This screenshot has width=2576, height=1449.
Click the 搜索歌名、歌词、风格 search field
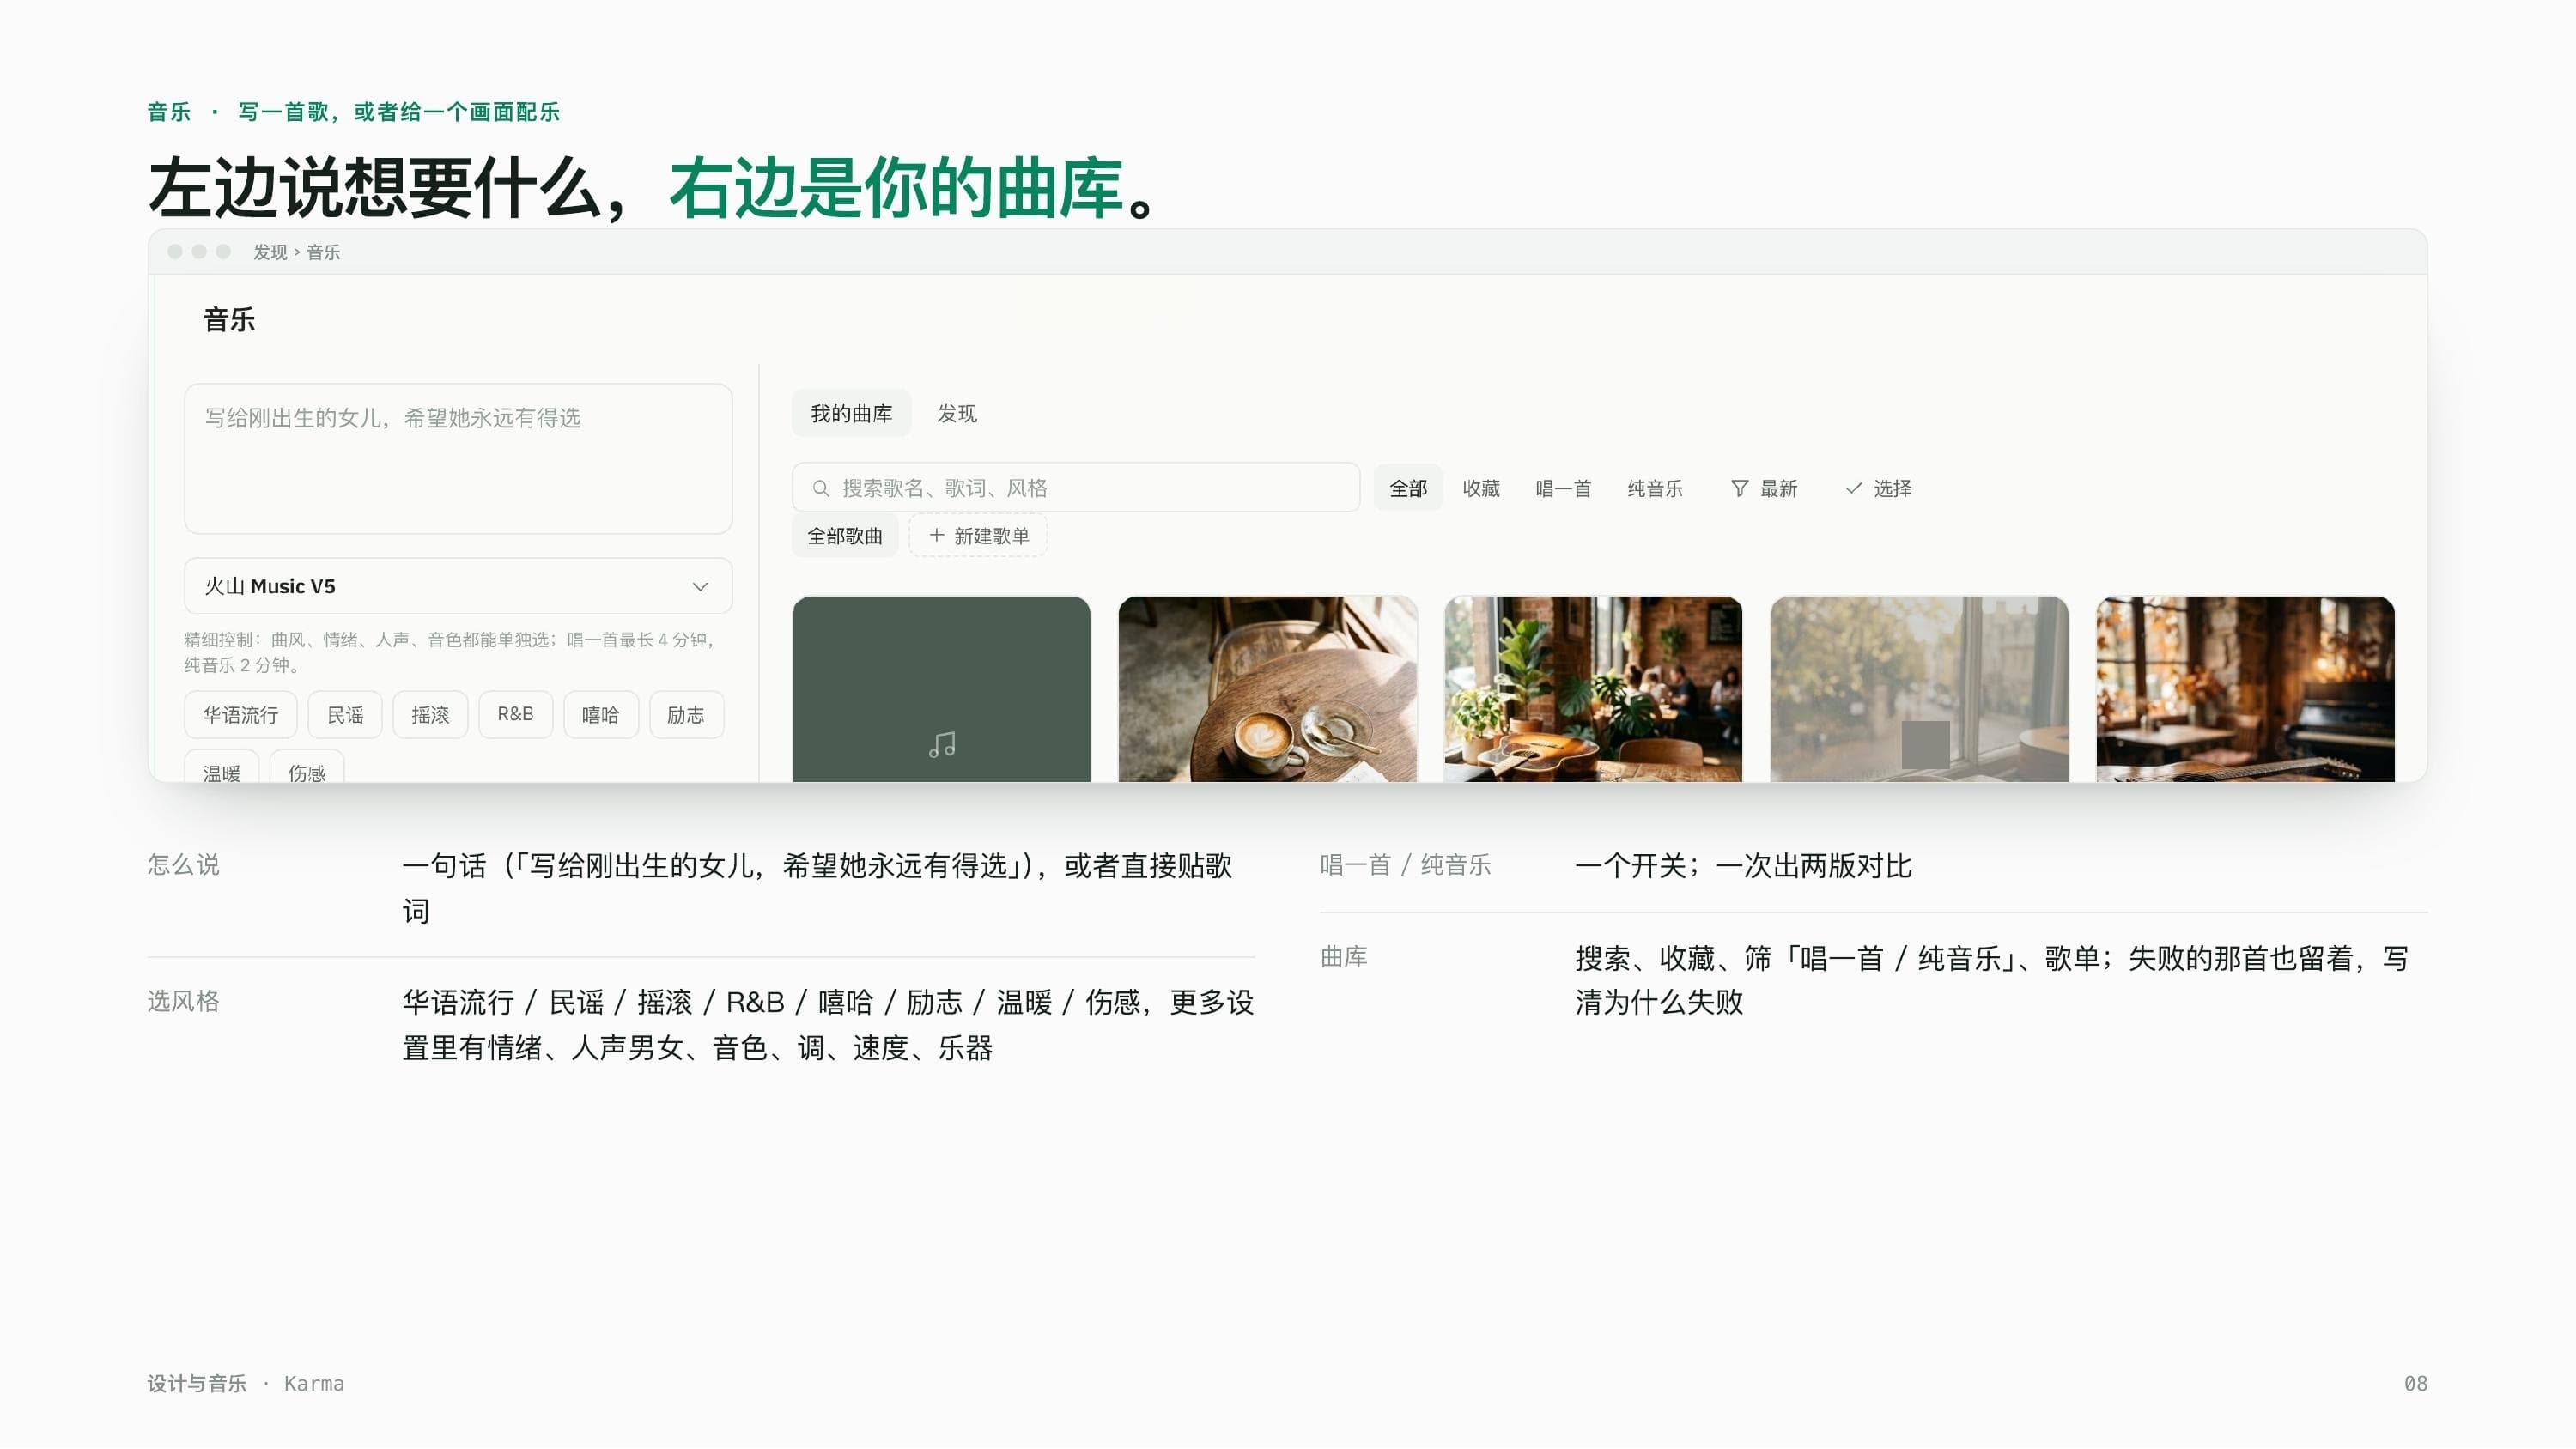[1076, 488]
